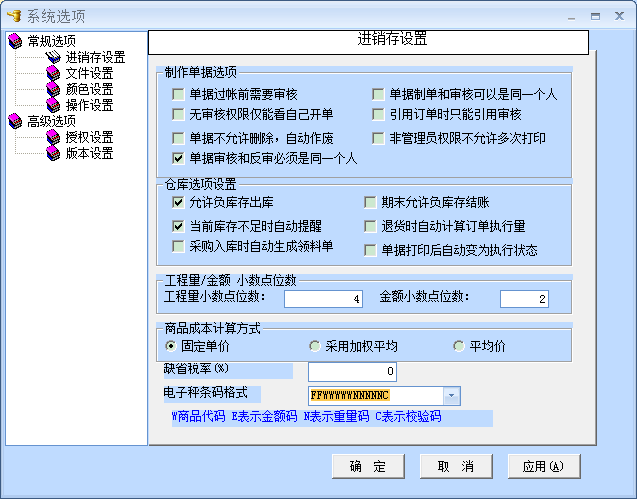Open 电子秤条码格式 dropdown arrow
This screenshot has width=637, height=499.
click(451, 396)
